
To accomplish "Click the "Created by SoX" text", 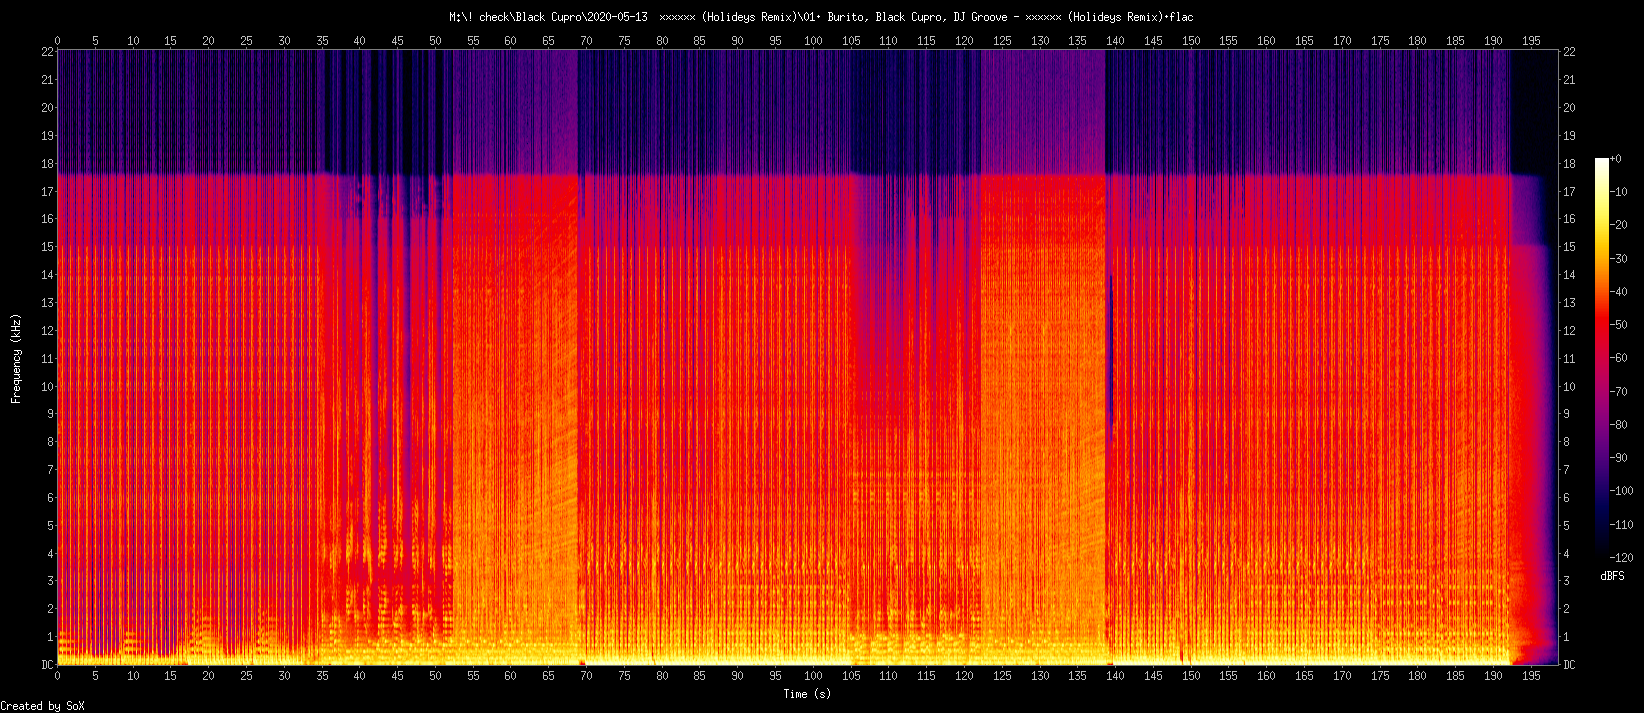I will (43, 706).
